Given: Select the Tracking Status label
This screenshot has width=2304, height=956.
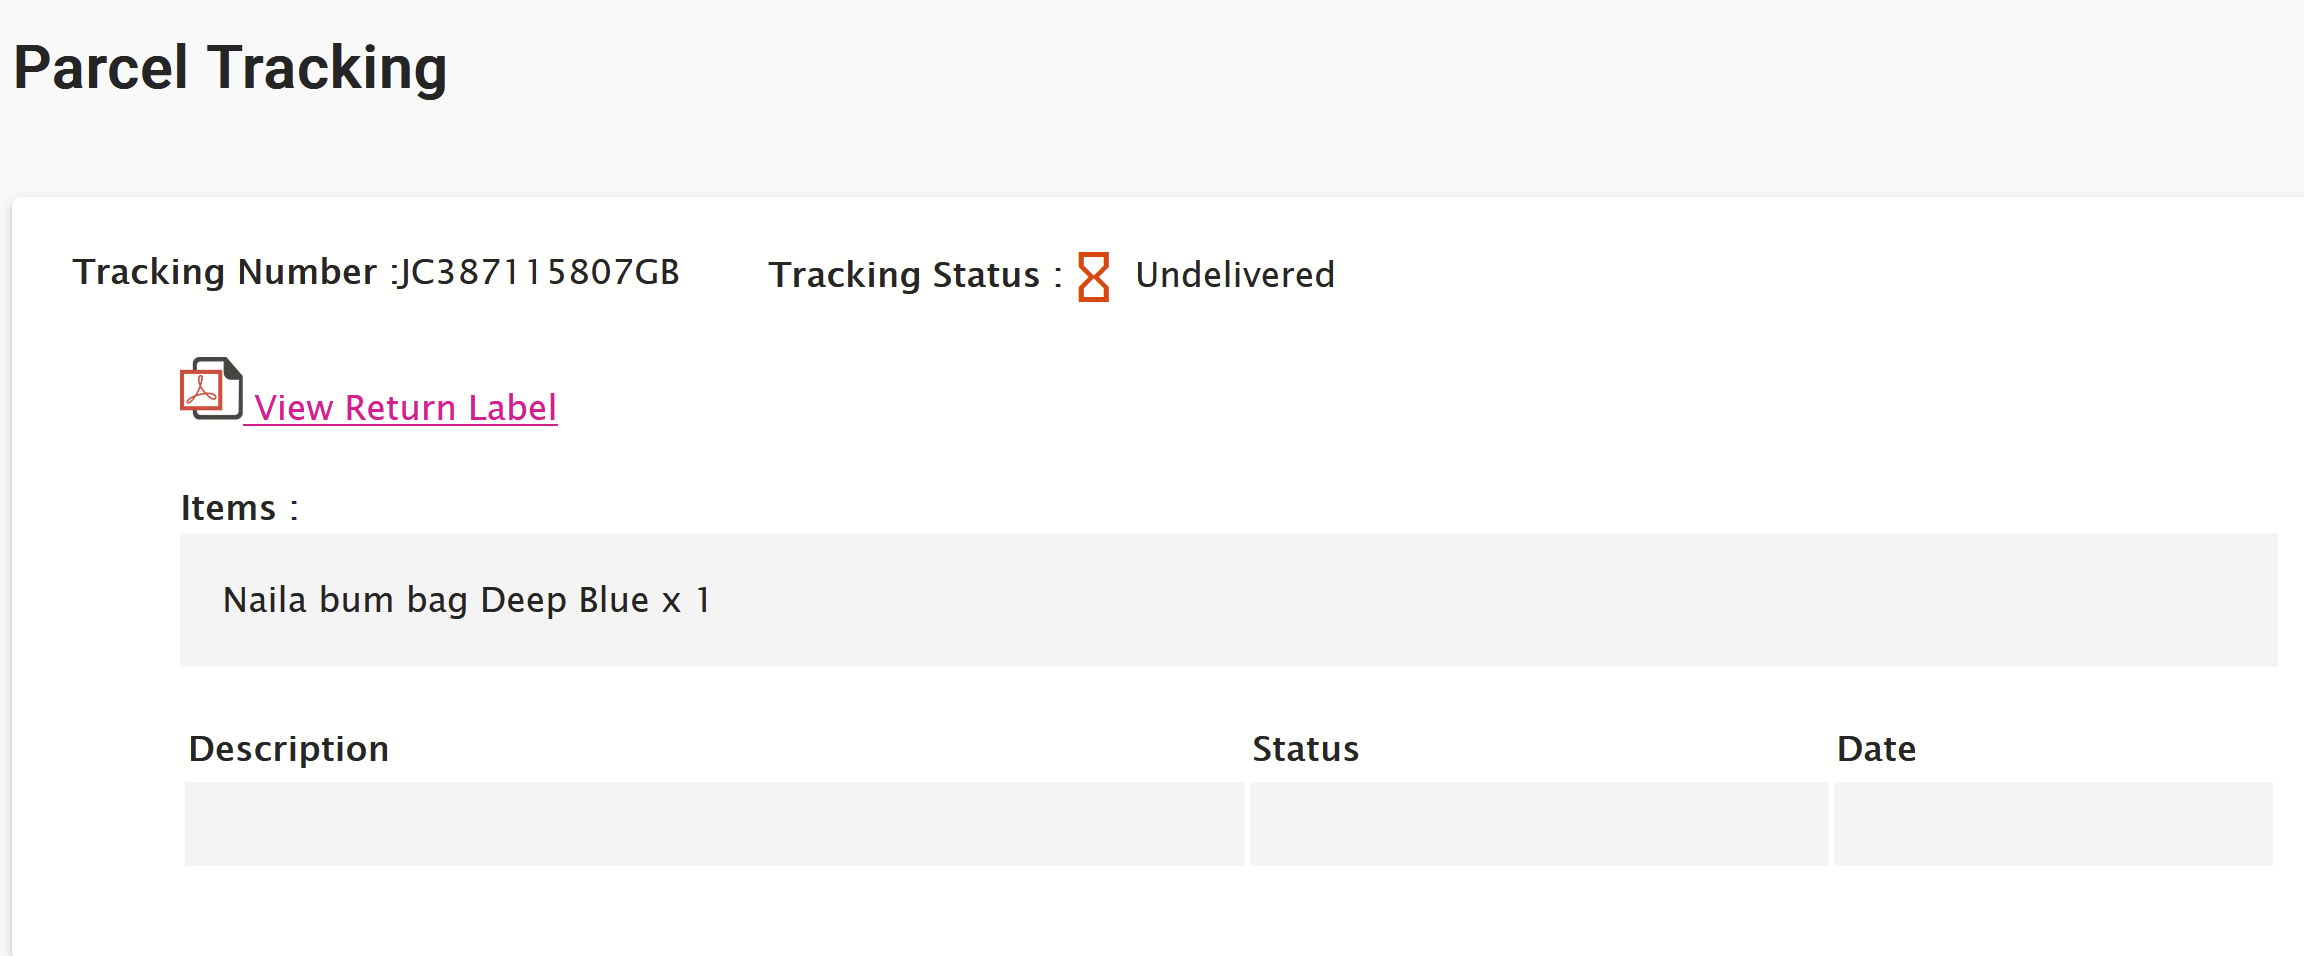Looking at the screenshot, I should click(x=915, y=275).
